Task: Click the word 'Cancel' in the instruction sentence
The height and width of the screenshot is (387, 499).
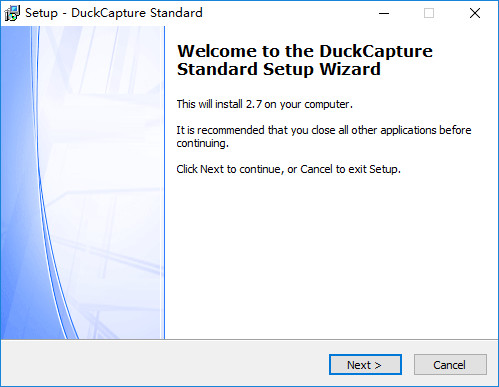Action: pyautogui.click(x=316, y=169)
